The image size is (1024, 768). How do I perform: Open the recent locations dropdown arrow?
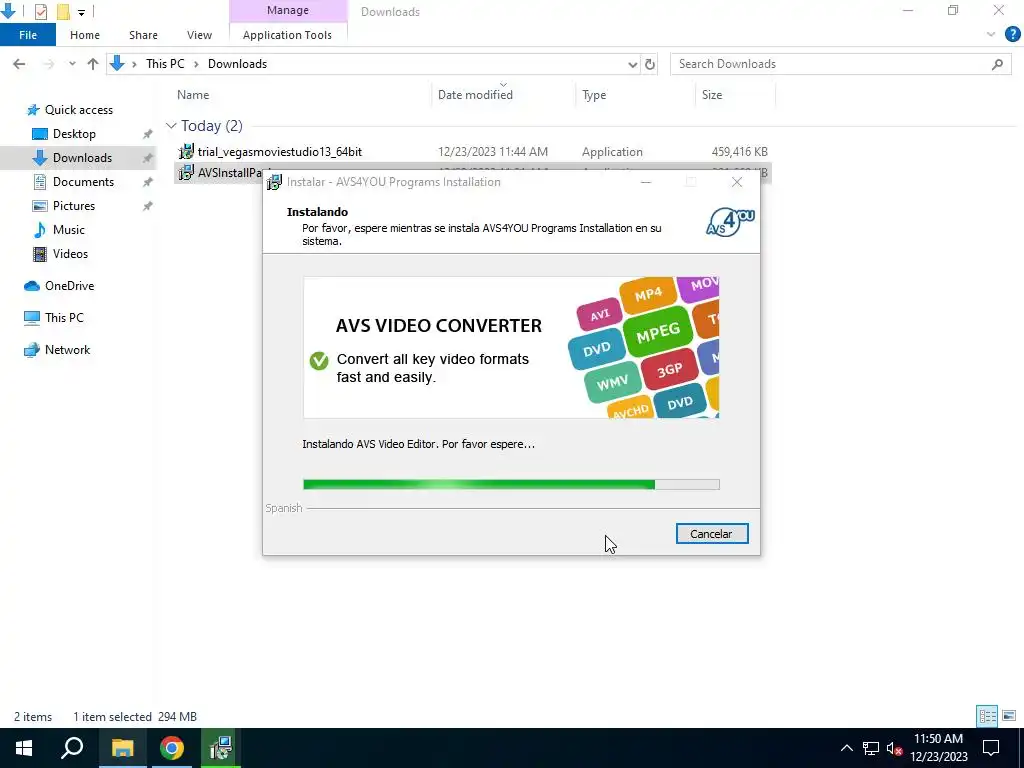[72, 64]
